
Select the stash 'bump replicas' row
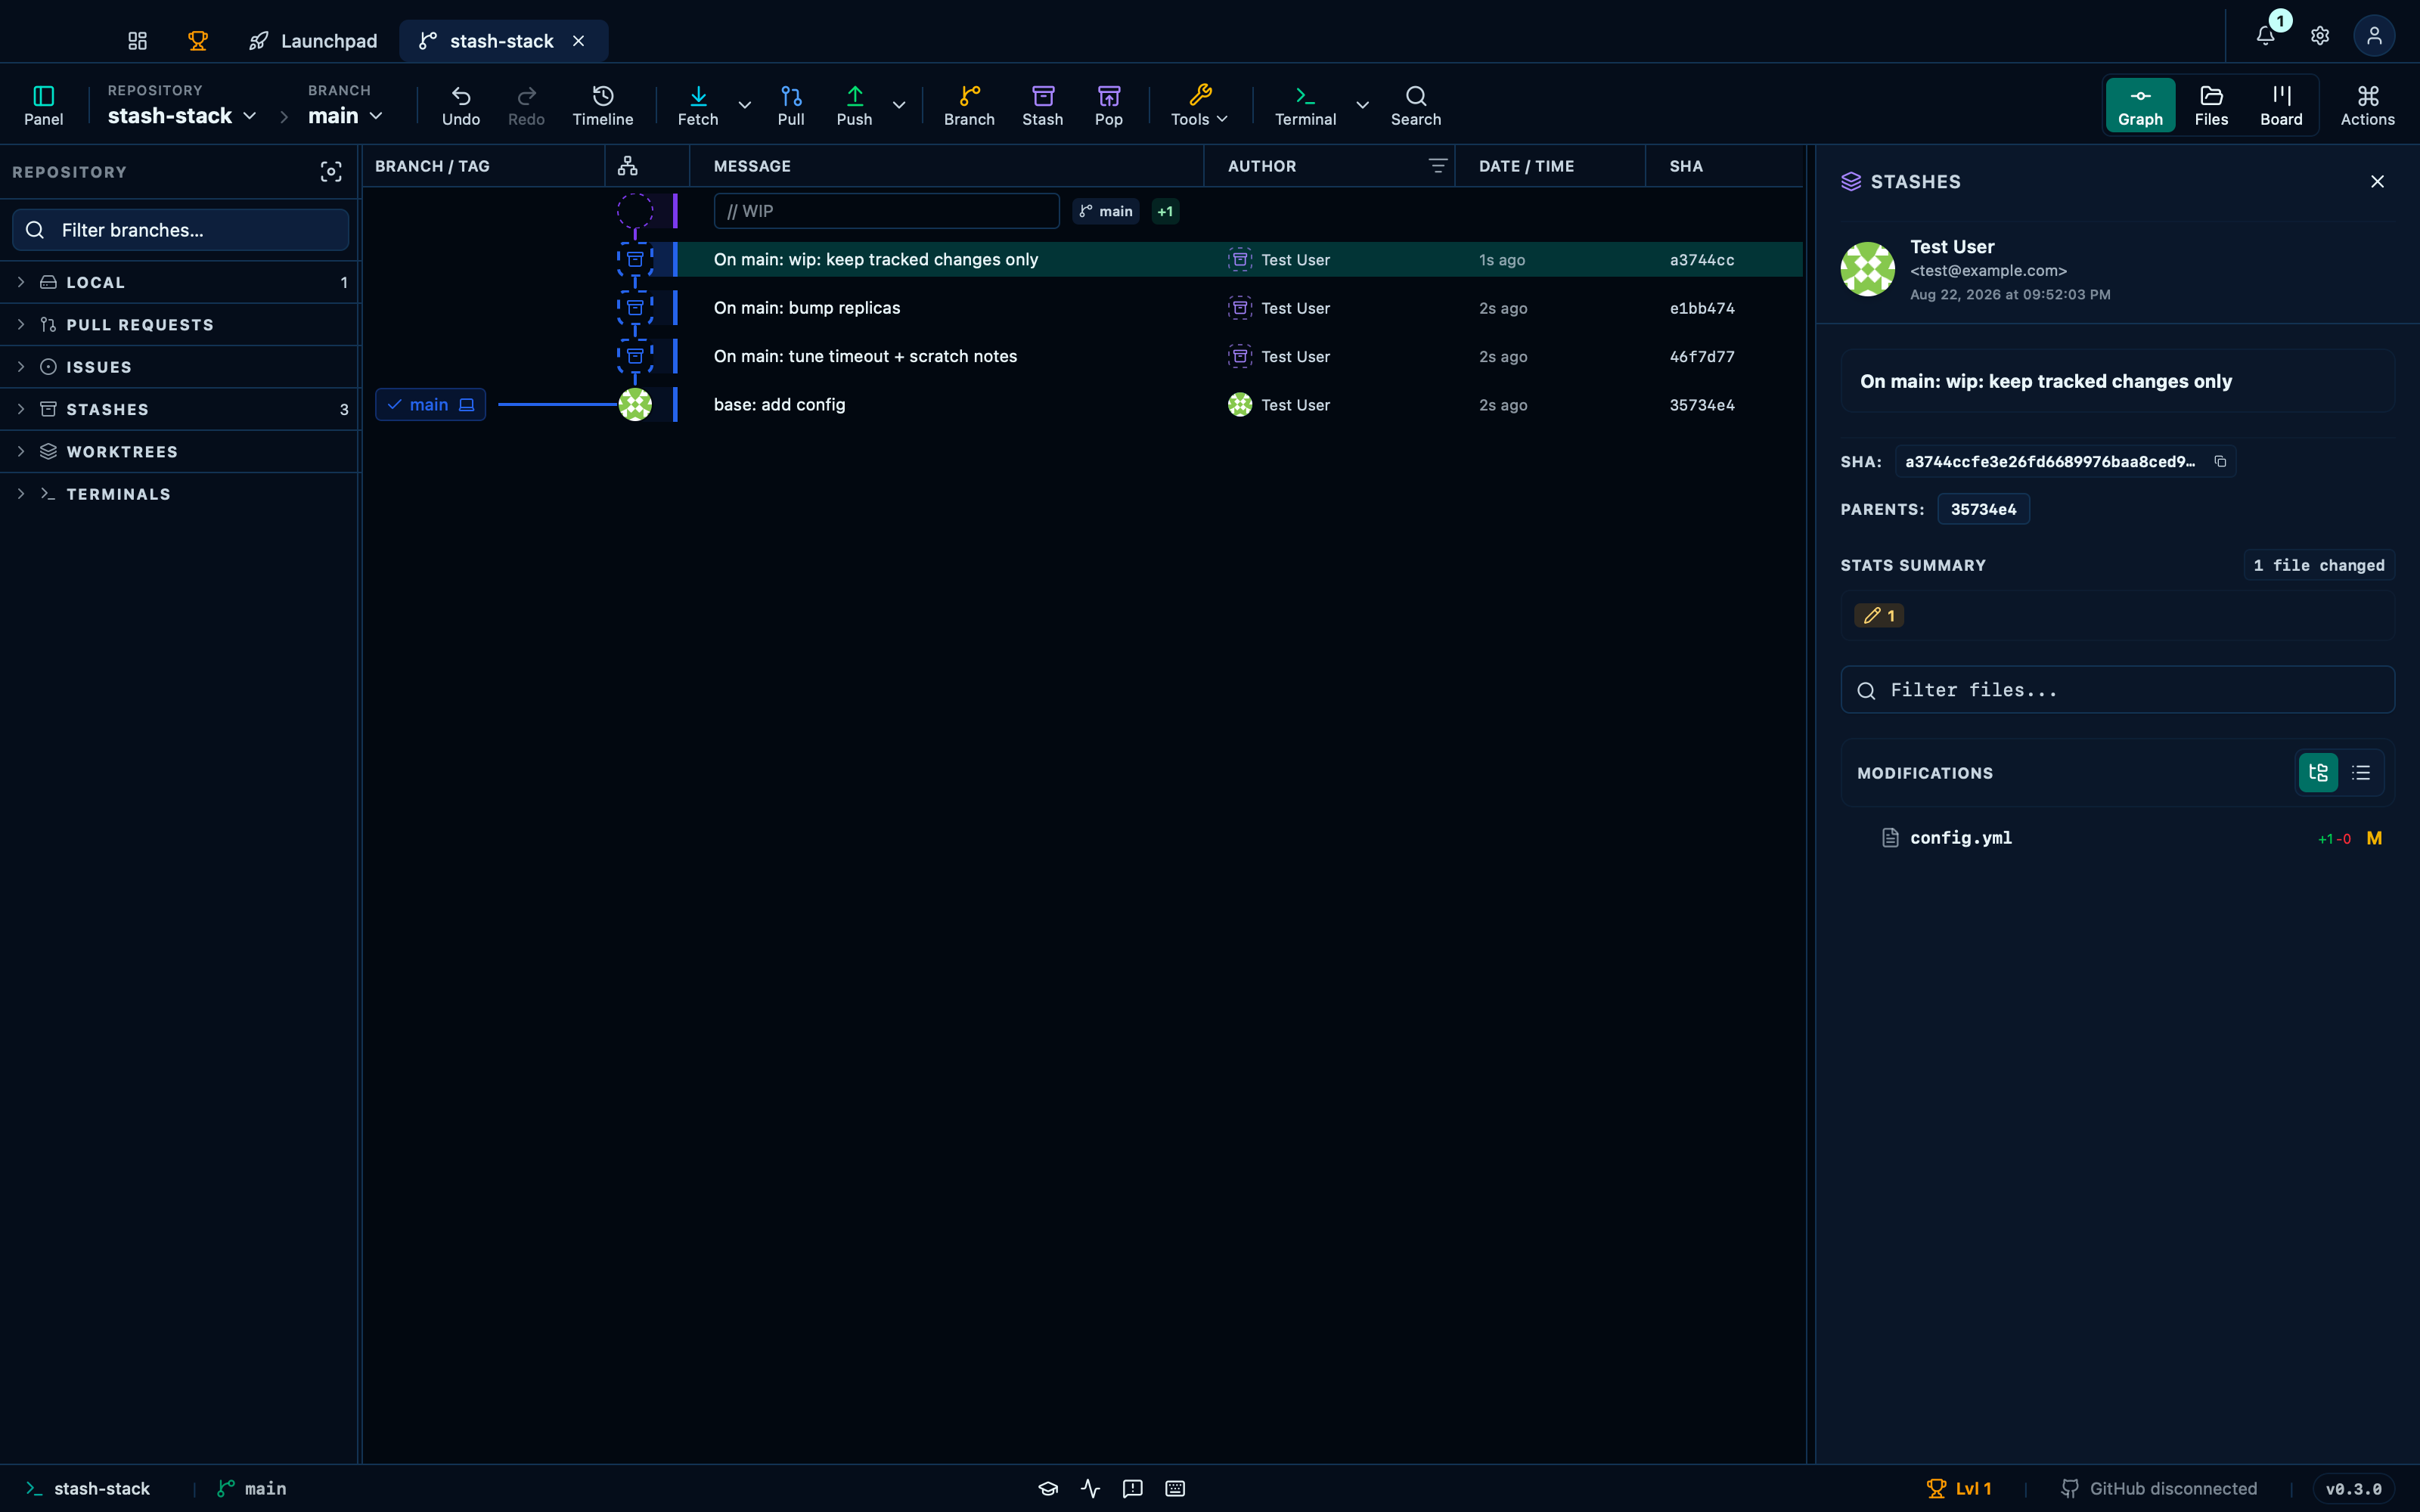click(x=1082, y=308)
